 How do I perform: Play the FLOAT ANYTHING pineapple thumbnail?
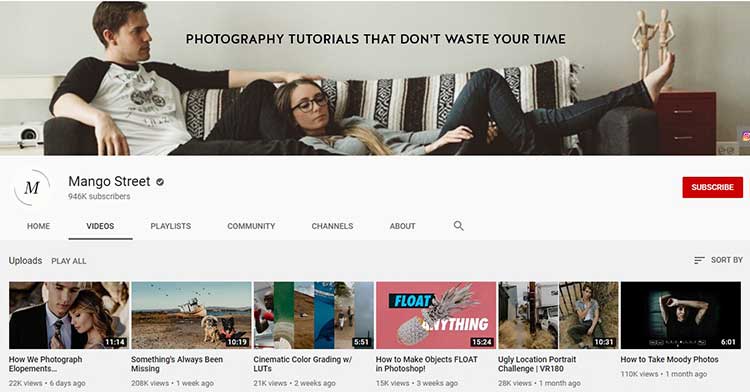[x=436, y=315]
